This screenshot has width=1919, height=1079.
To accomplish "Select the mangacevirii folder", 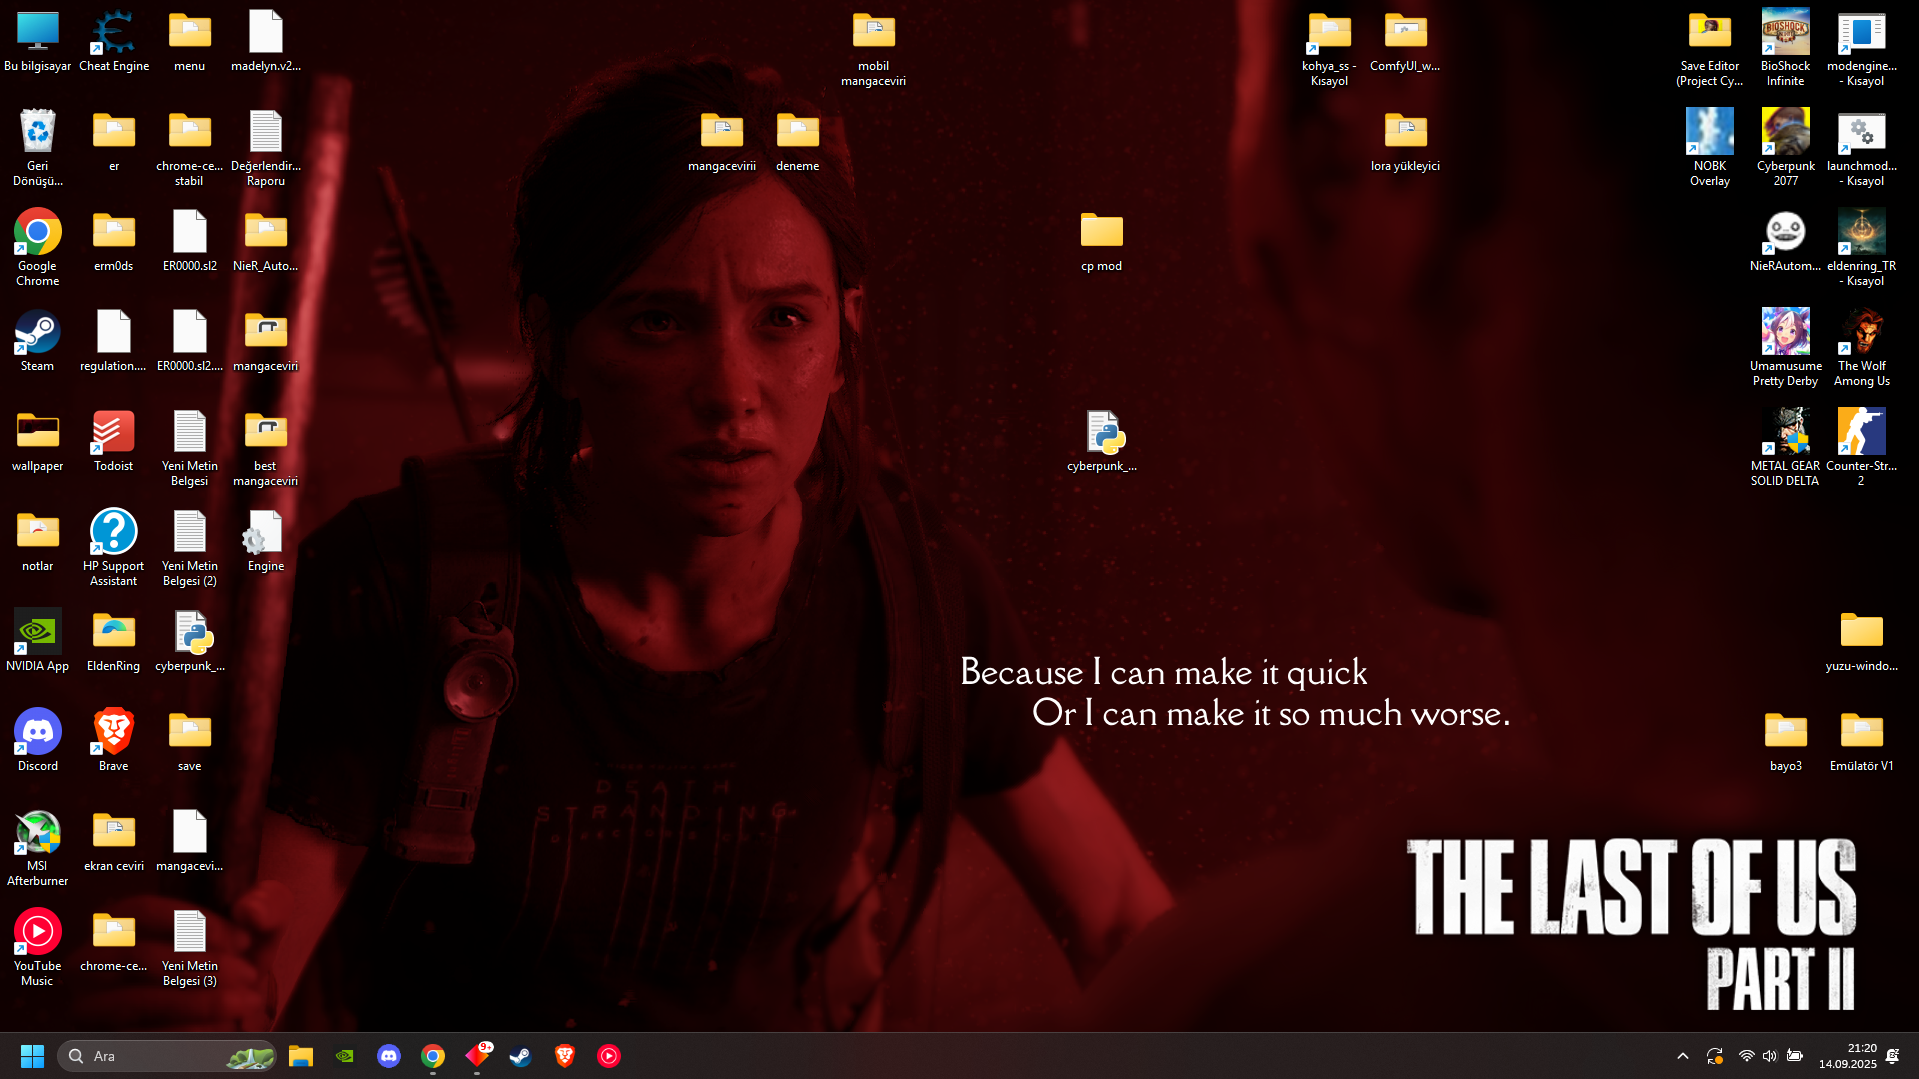I will pyautogui.click(x=722, y=141).
